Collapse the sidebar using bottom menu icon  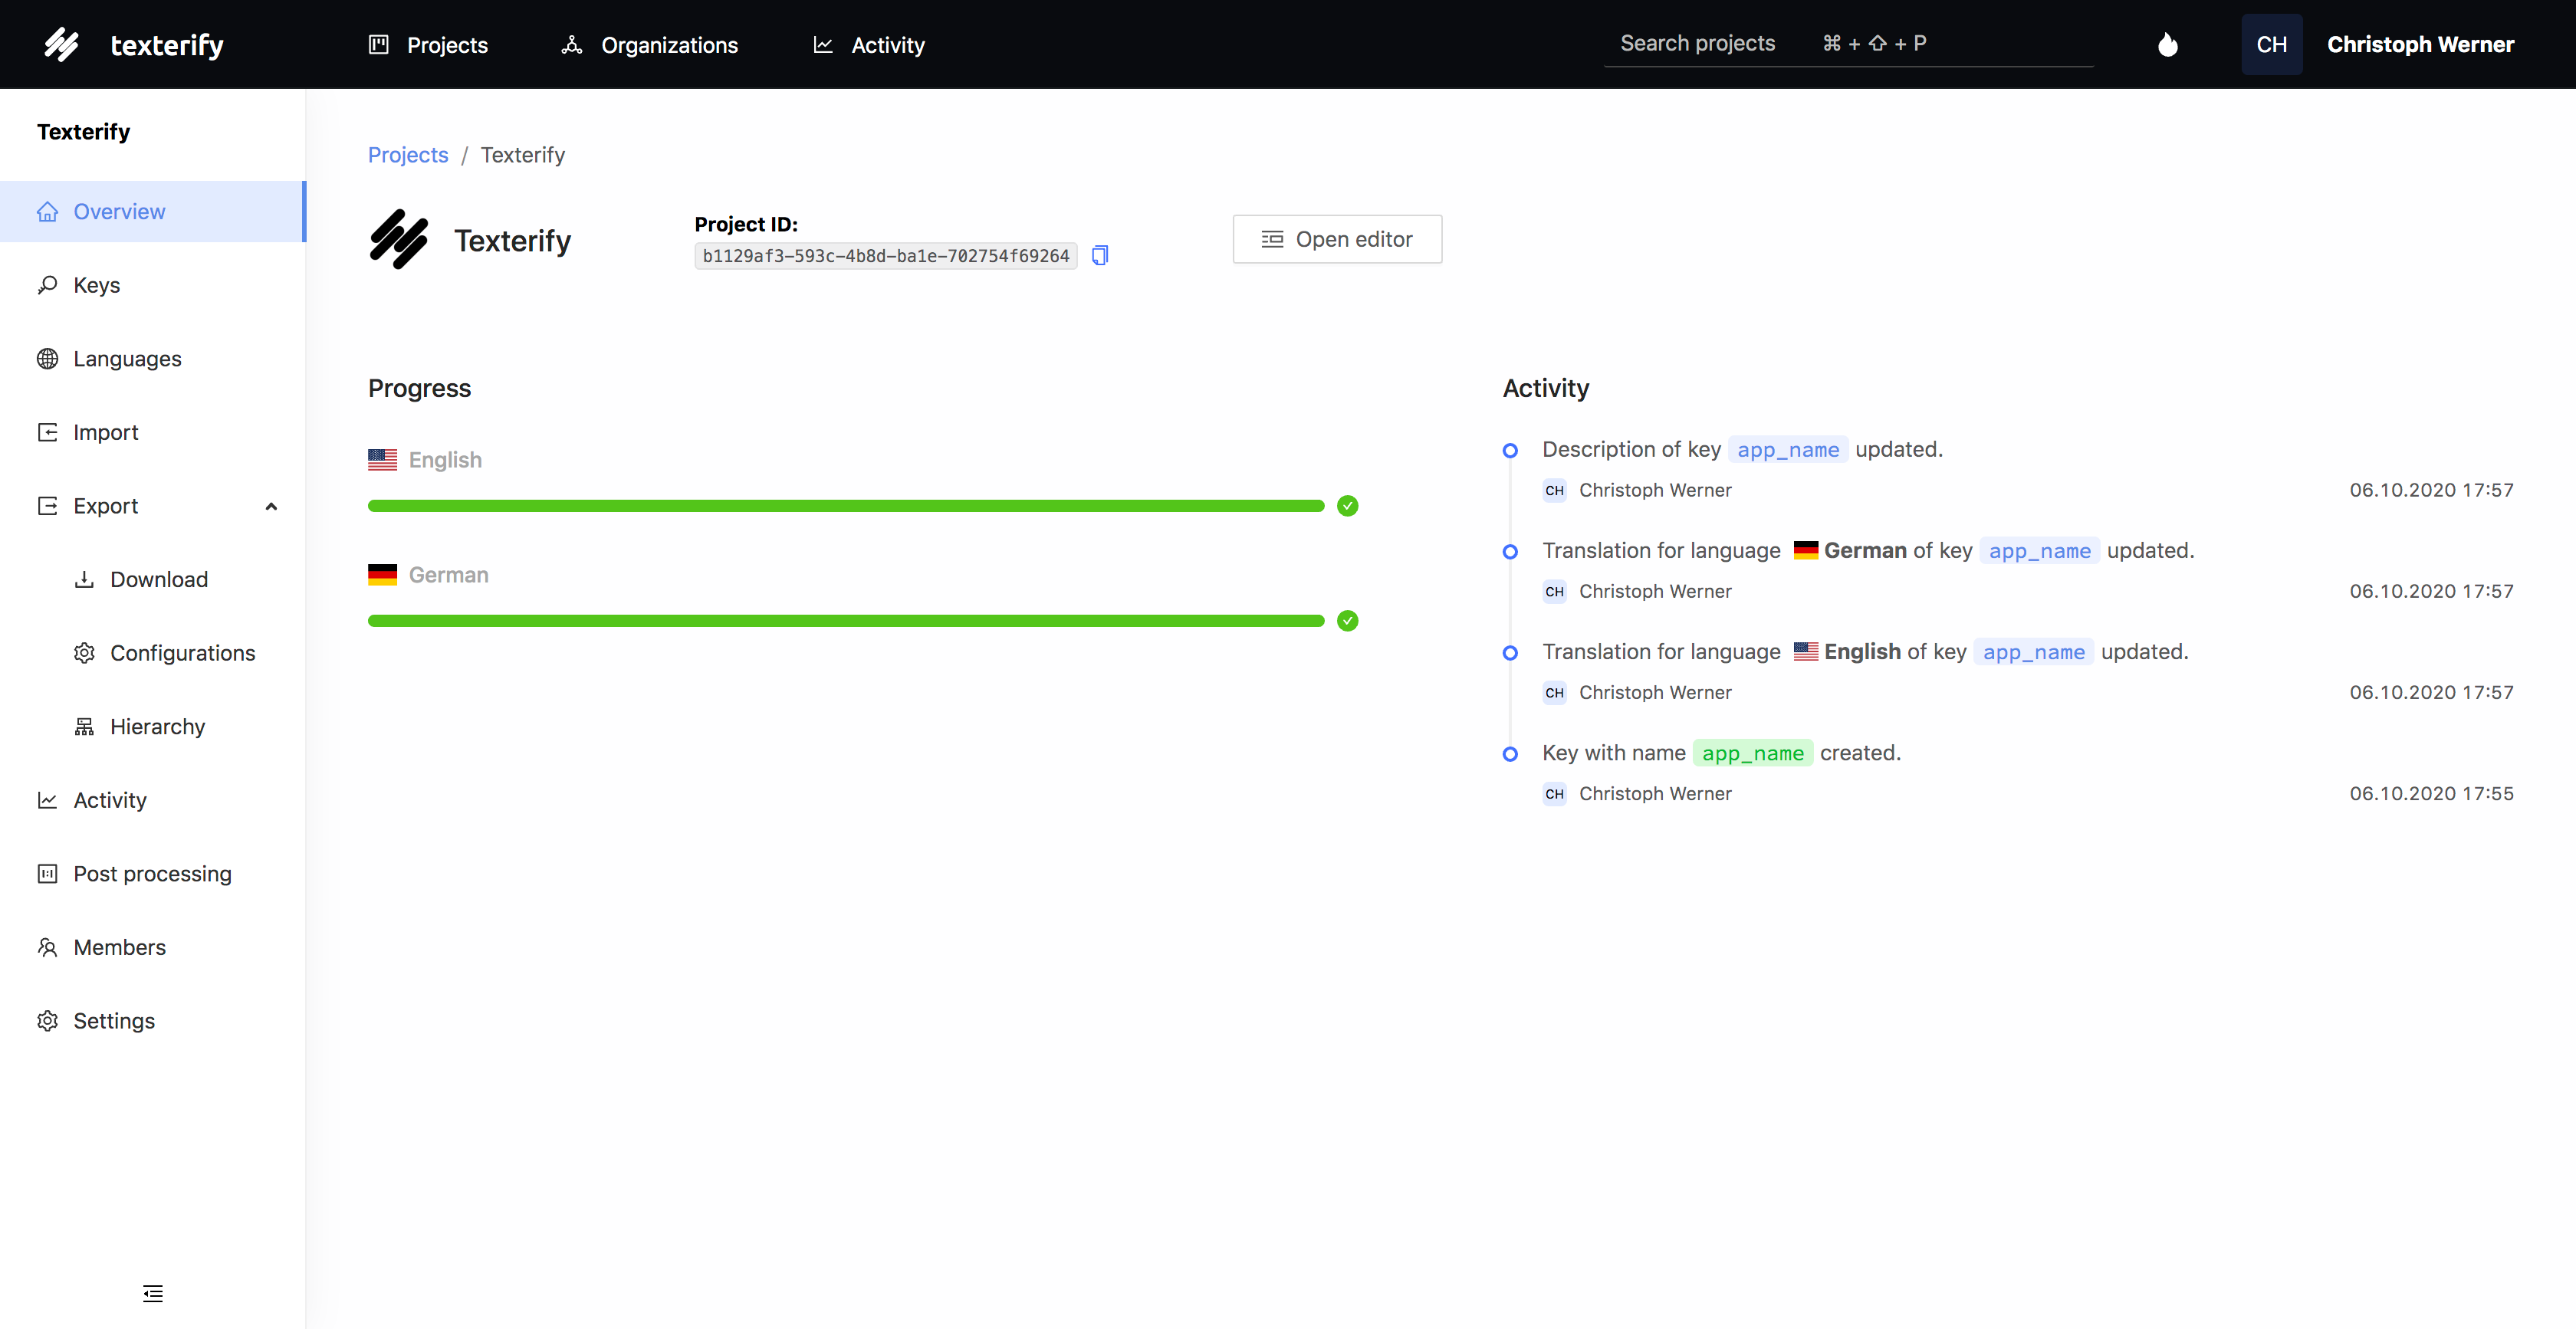coord(152,1293)
